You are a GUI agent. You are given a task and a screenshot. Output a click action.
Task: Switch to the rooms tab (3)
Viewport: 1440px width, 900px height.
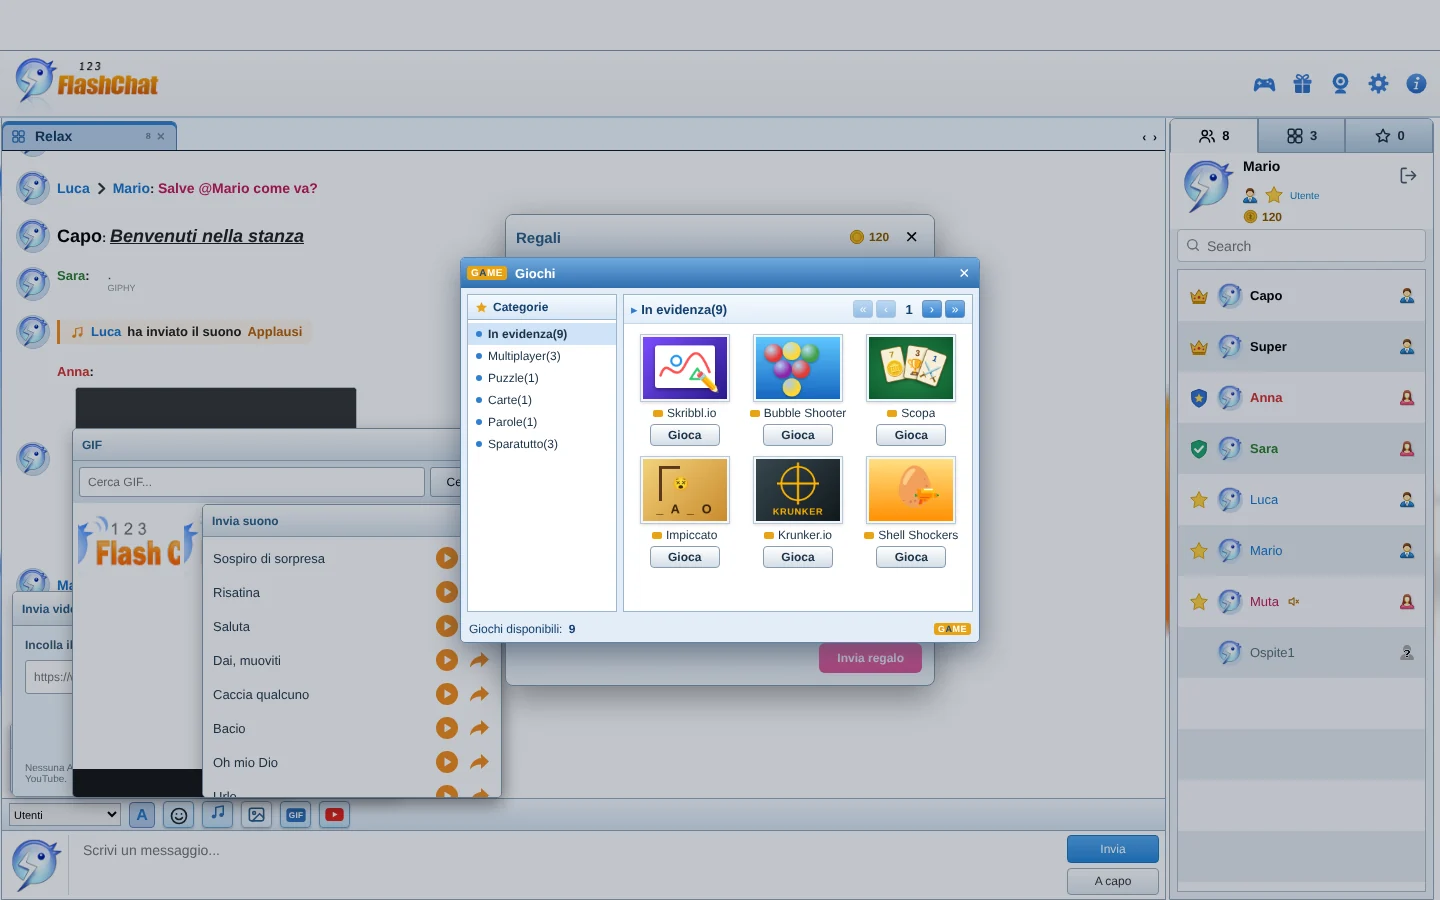click(x=1302, y=136)
